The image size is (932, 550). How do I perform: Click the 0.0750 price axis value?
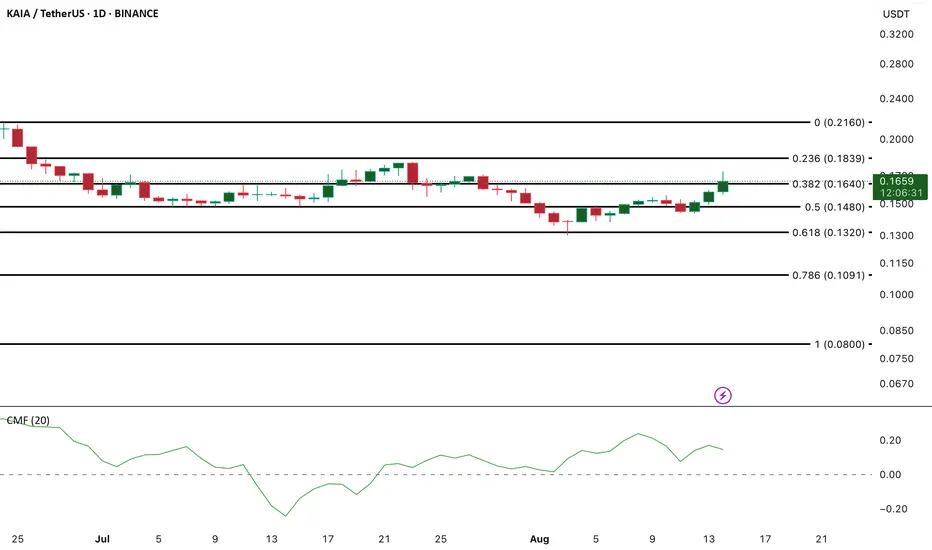[896, 359]
